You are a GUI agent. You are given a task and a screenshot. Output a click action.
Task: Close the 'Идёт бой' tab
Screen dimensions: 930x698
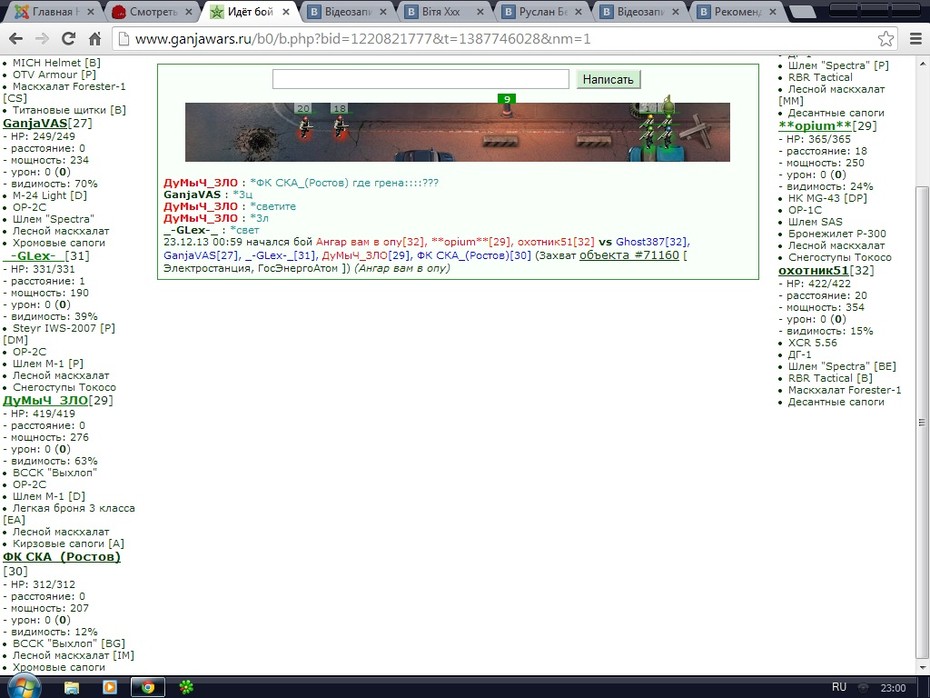286,12
